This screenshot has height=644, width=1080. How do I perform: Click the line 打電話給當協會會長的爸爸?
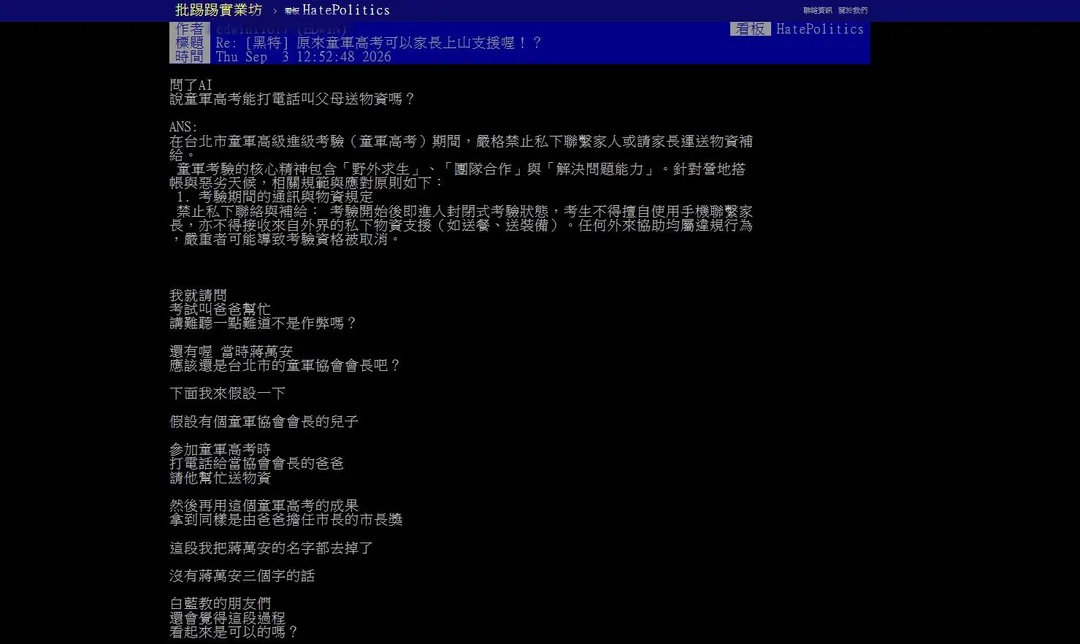pyautogui.click(x=256, y=464)
